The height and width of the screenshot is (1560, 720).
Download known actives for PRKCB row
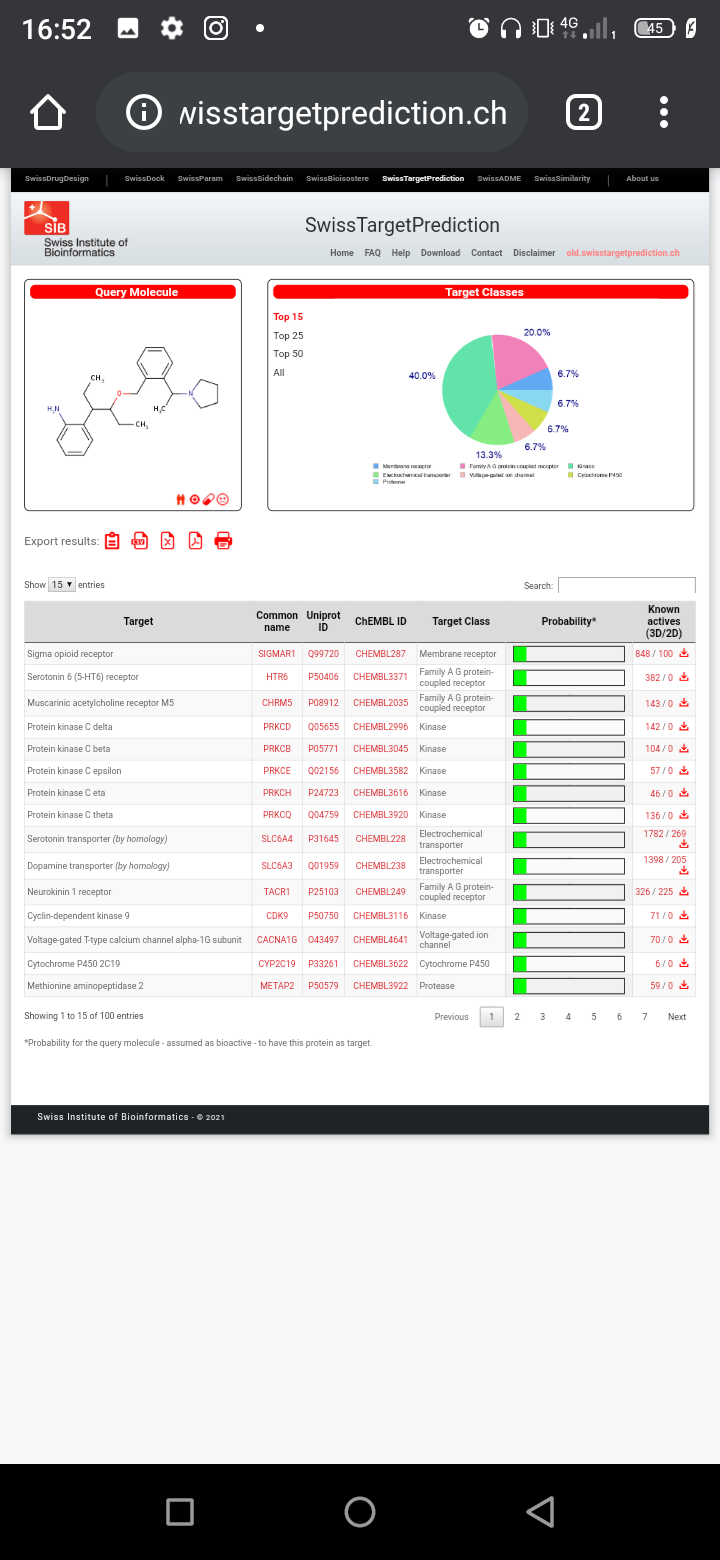[x=684, y=749]
